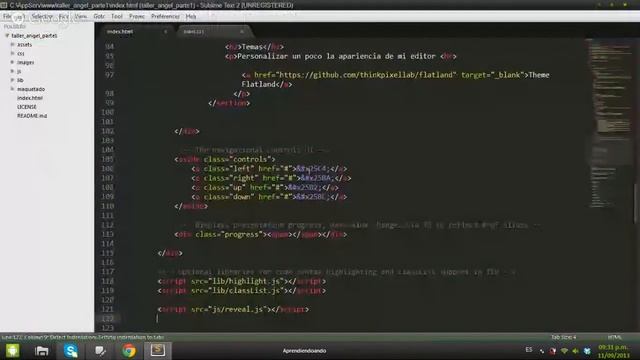Expand the assets folder
Viewport: 640px width, 360px height.
[12, 44]
